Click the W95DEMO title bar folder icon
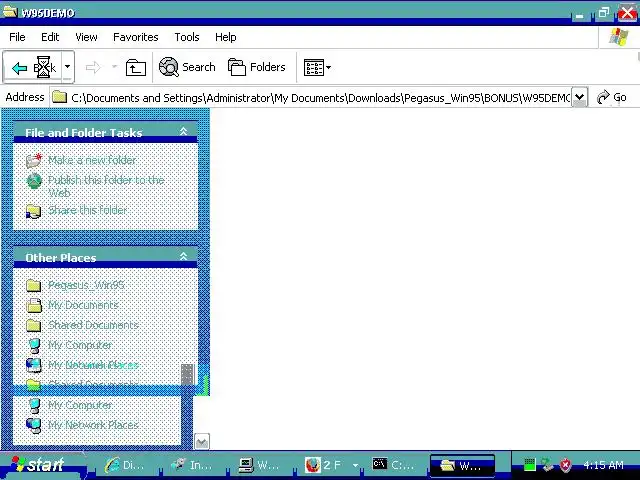The width and height of the screenshot is (640, 480). 10,11
